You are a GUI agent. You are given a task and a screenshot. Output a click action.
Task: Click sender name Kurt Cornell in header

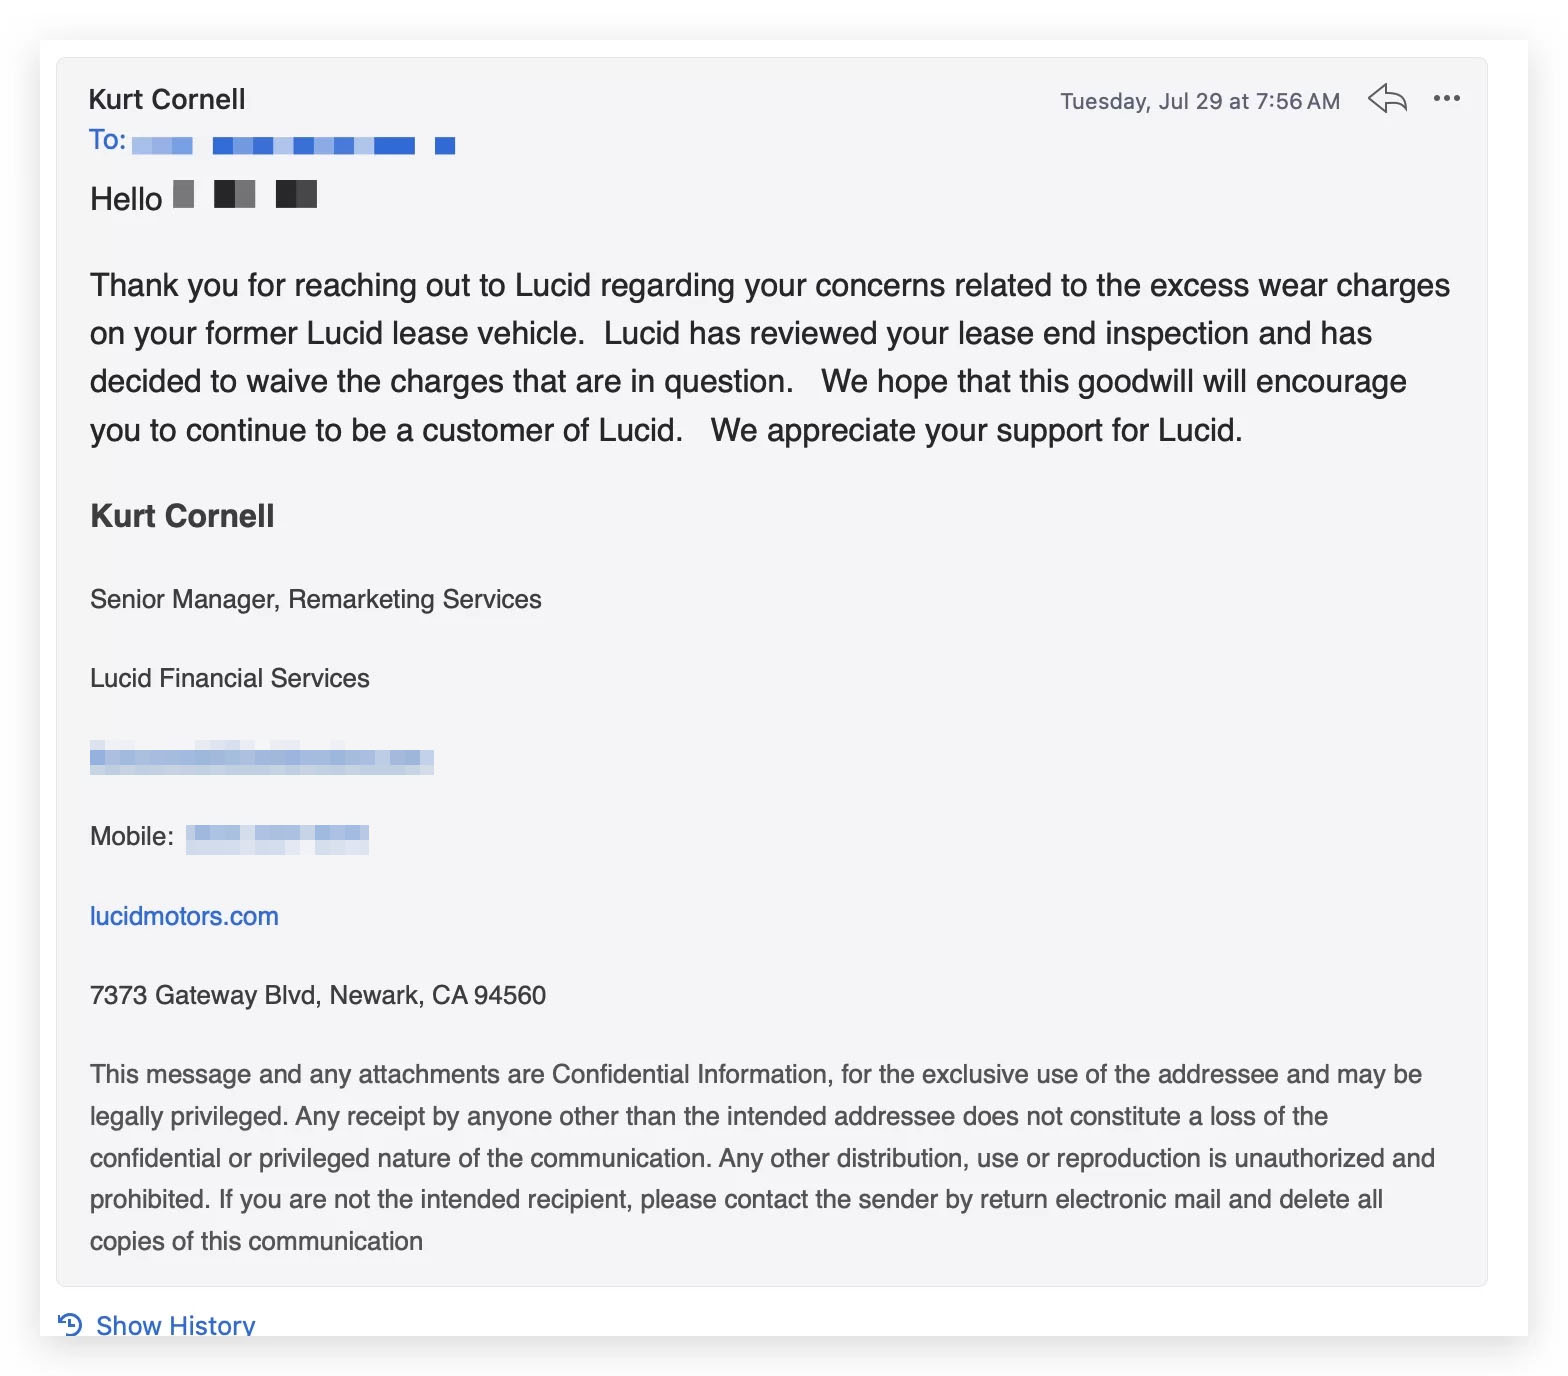(167, 99)
